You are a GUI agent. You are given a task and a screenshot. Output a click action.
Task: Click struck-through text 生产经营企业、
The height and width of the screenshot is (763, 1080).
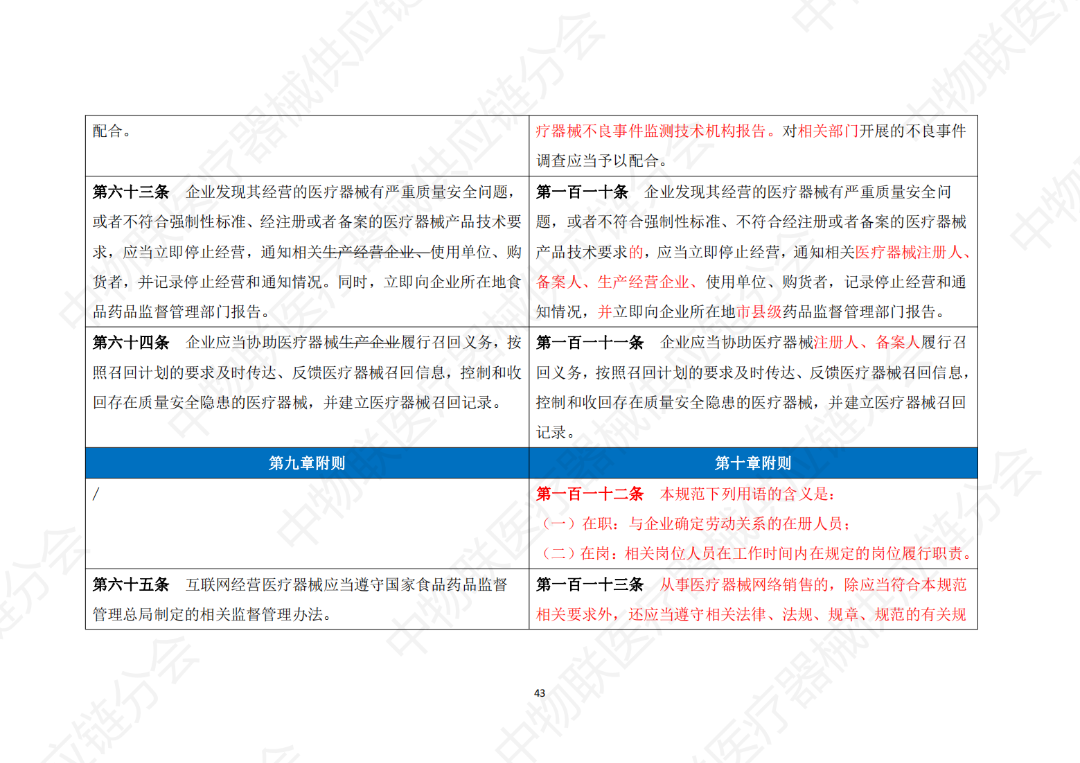tap(376, 252)
